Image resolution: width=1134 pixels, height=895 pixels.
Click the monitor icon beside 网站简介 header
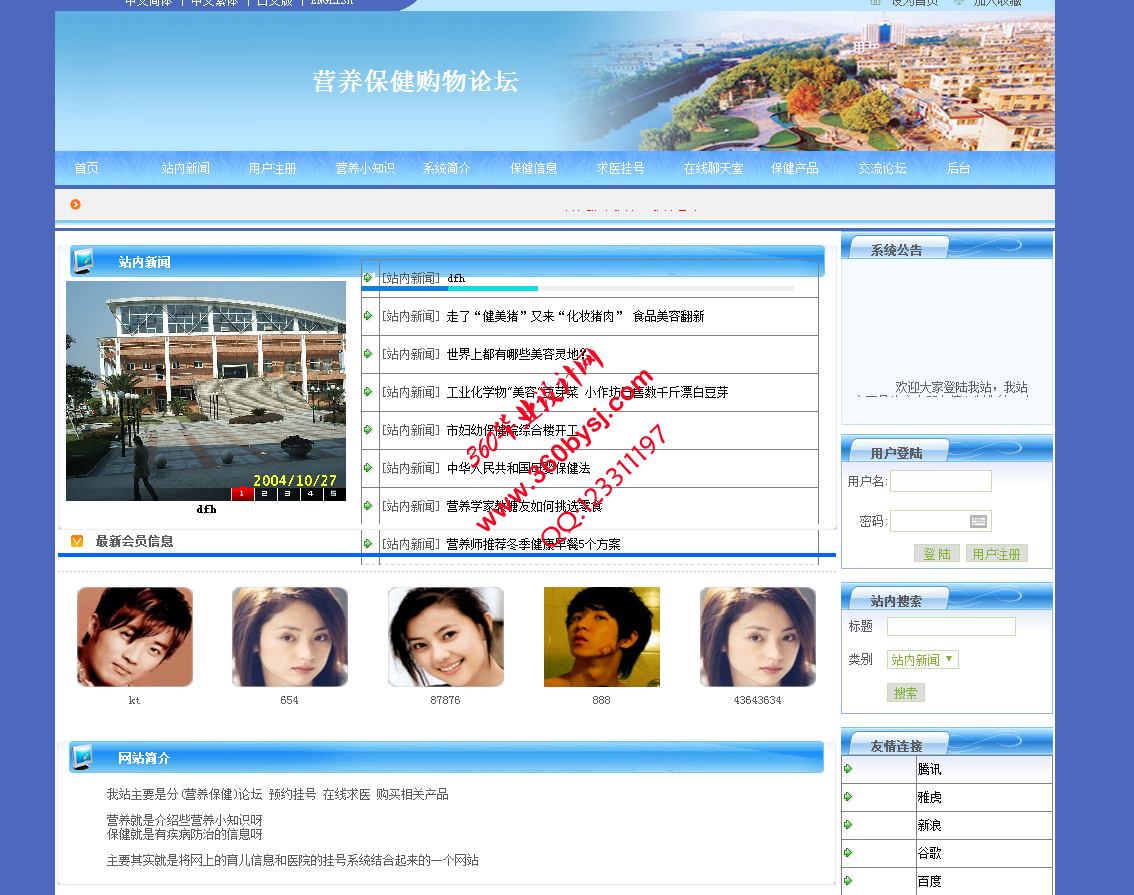82,757
